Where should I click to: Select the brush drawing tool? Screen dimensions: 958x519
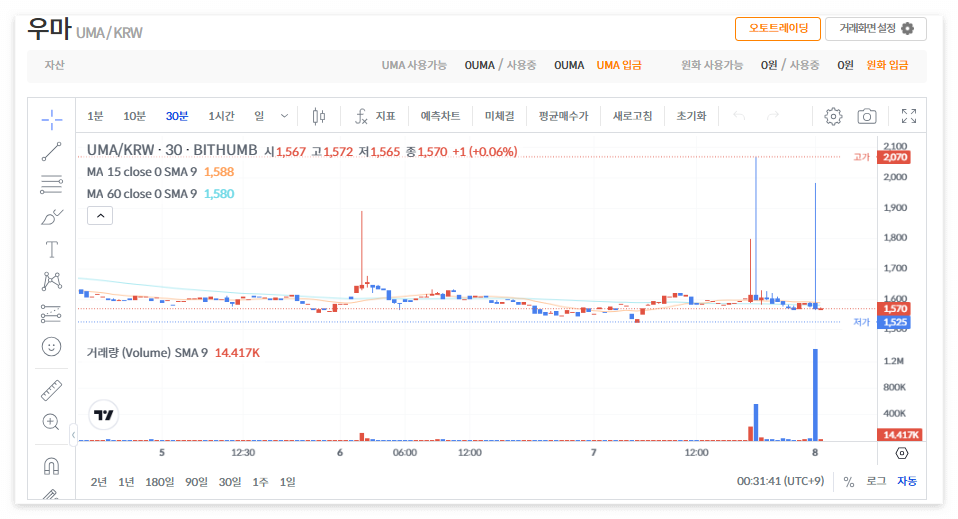click(52, 216)
